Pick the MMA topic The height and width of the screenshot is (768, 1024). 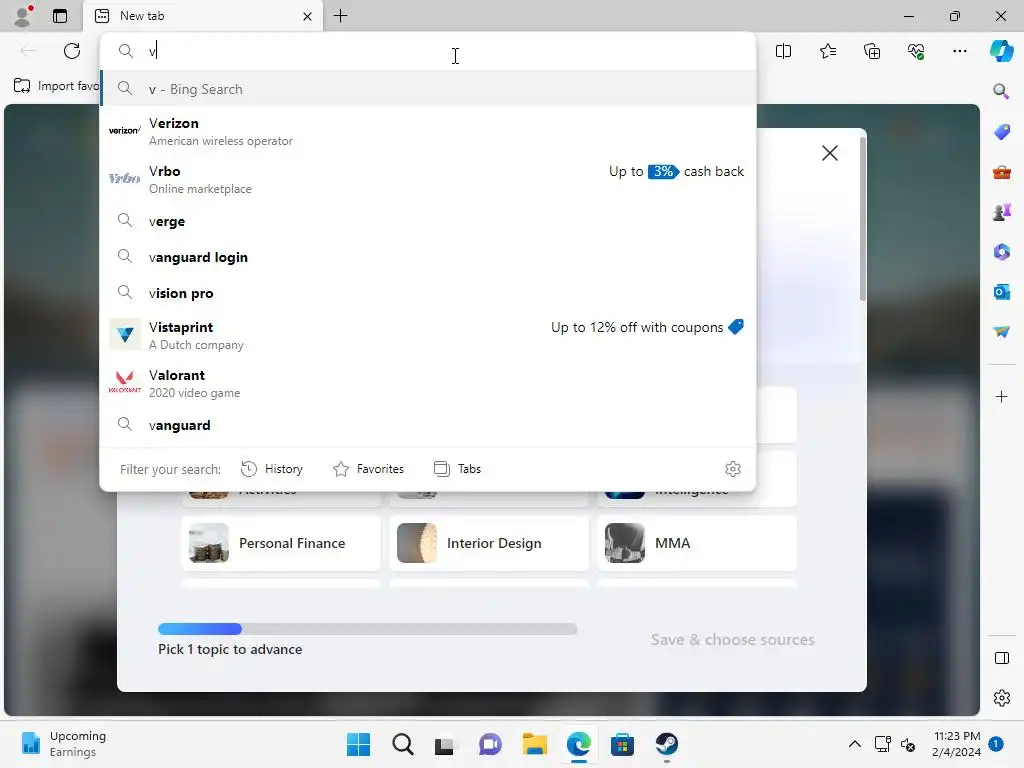click(697, 543)
